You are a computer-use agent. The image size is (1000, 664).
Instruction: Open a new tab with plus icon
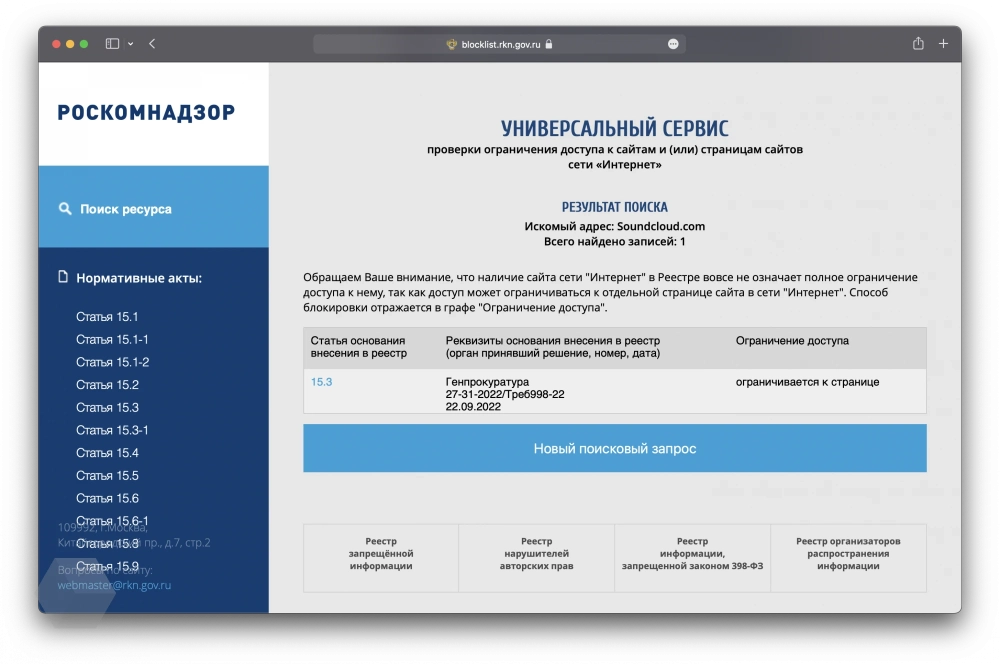pos(943,44)
